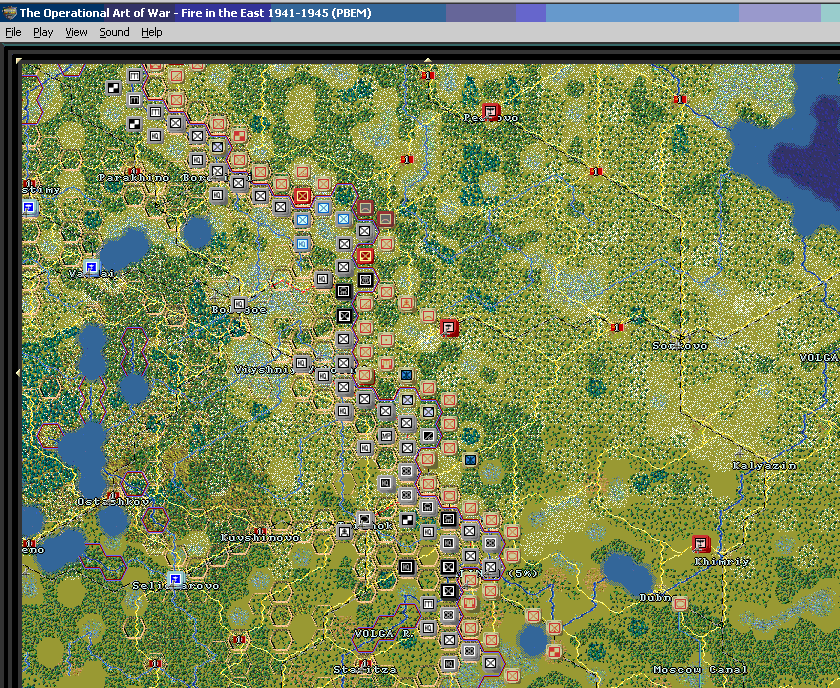Select the red HQ unit at Khimriy
Viewport: 840px width, 688px height.
701,544
